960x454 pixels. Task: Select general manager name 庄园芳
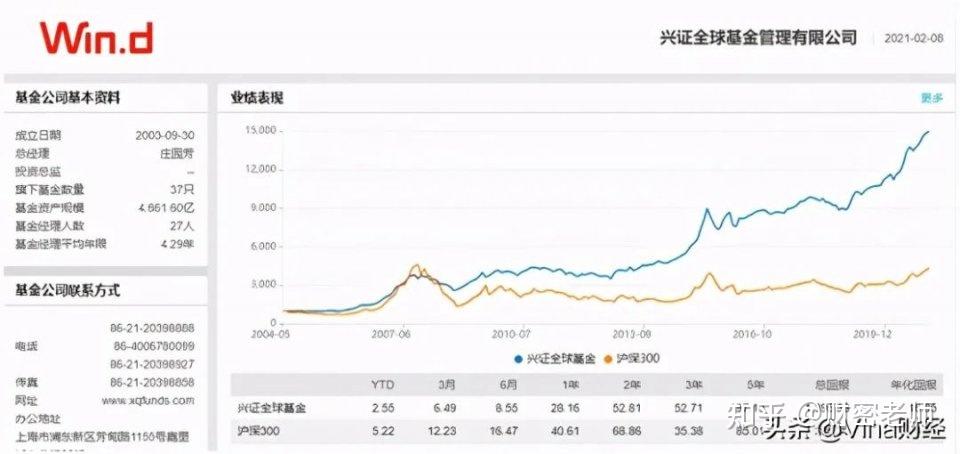click(177, 154)
